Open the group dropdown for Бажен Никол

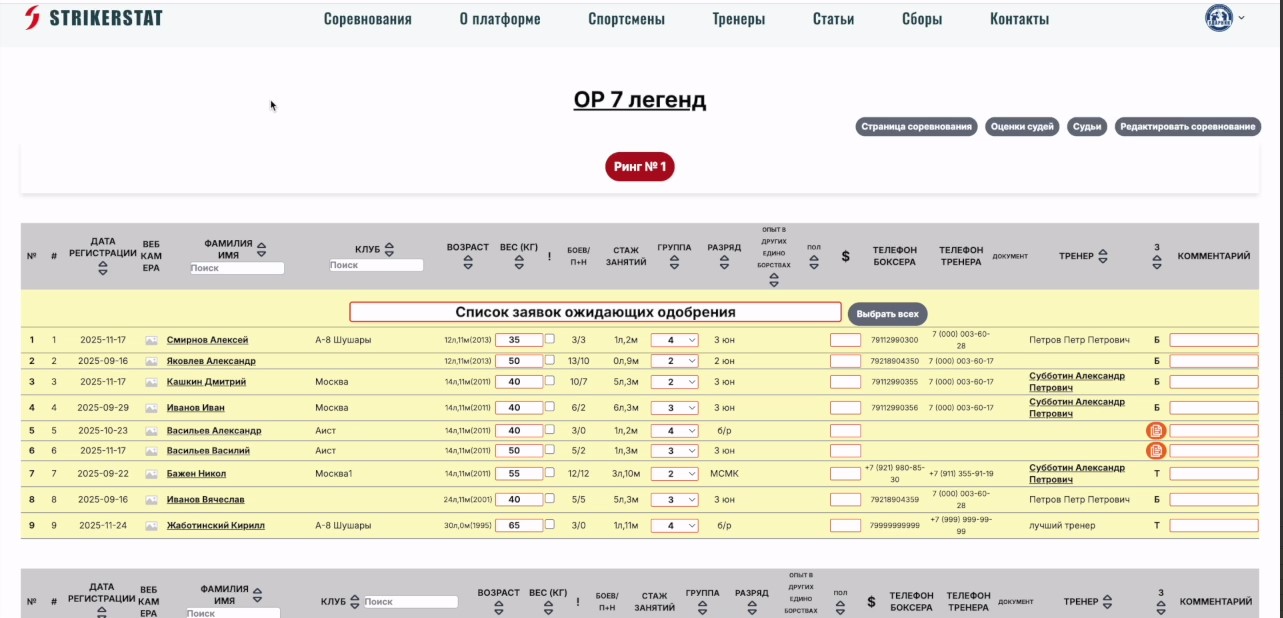coord(673,474)
